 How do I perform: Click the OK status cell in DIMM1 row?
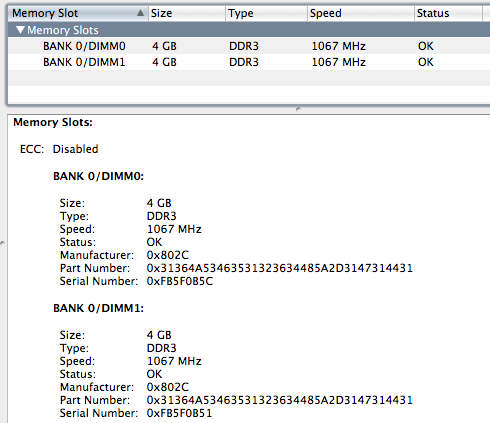pos(426,62)
